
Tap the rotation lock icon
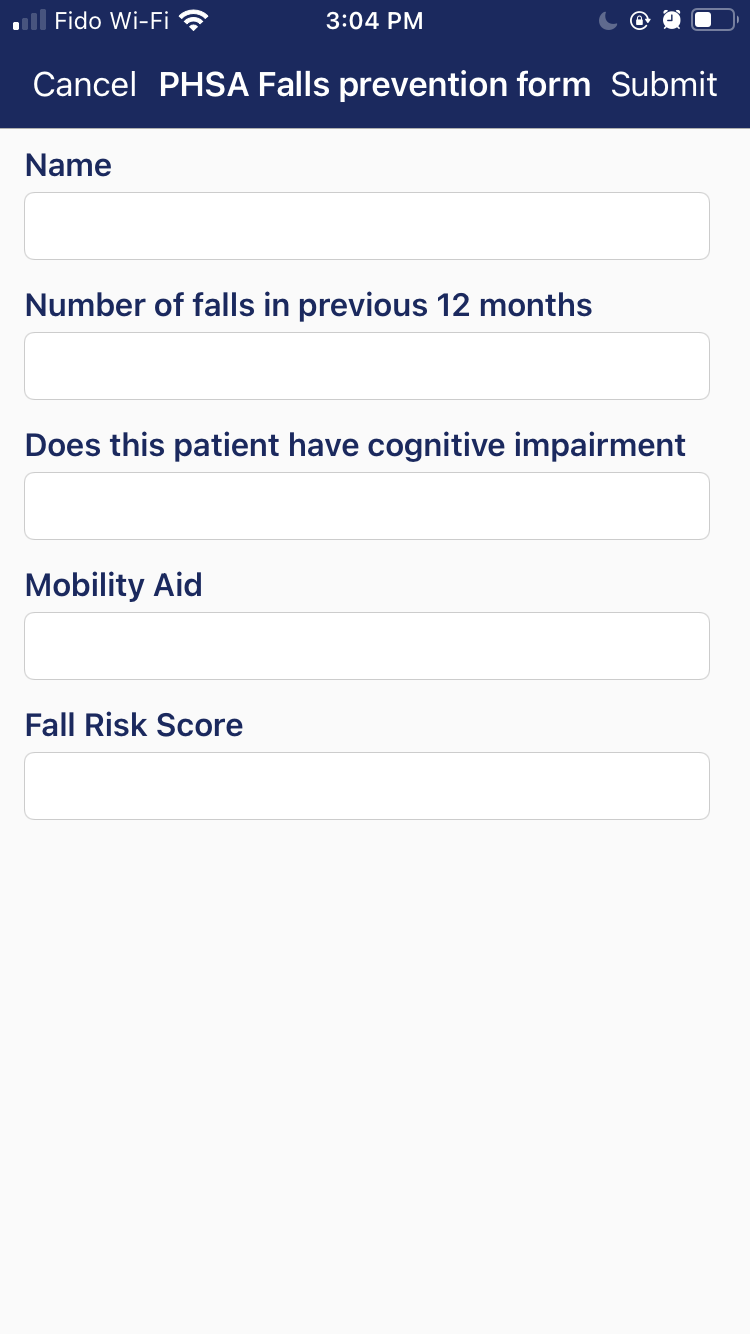(640, 21)
